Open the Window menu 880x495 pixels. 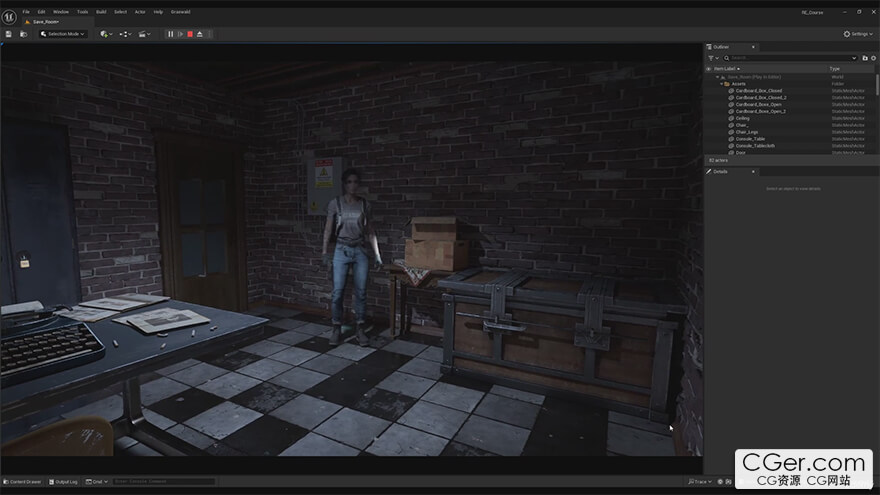pos(61,11)
